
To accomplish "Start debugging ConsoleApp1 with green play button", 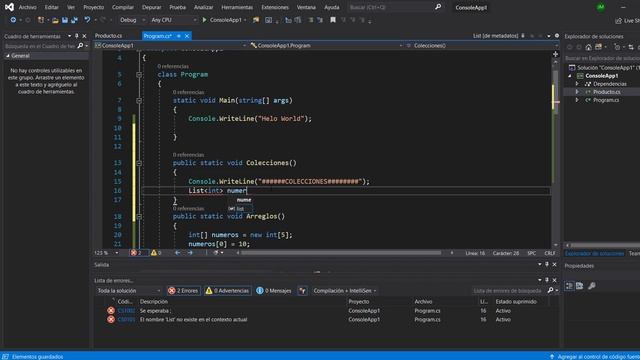I will 204,20.
